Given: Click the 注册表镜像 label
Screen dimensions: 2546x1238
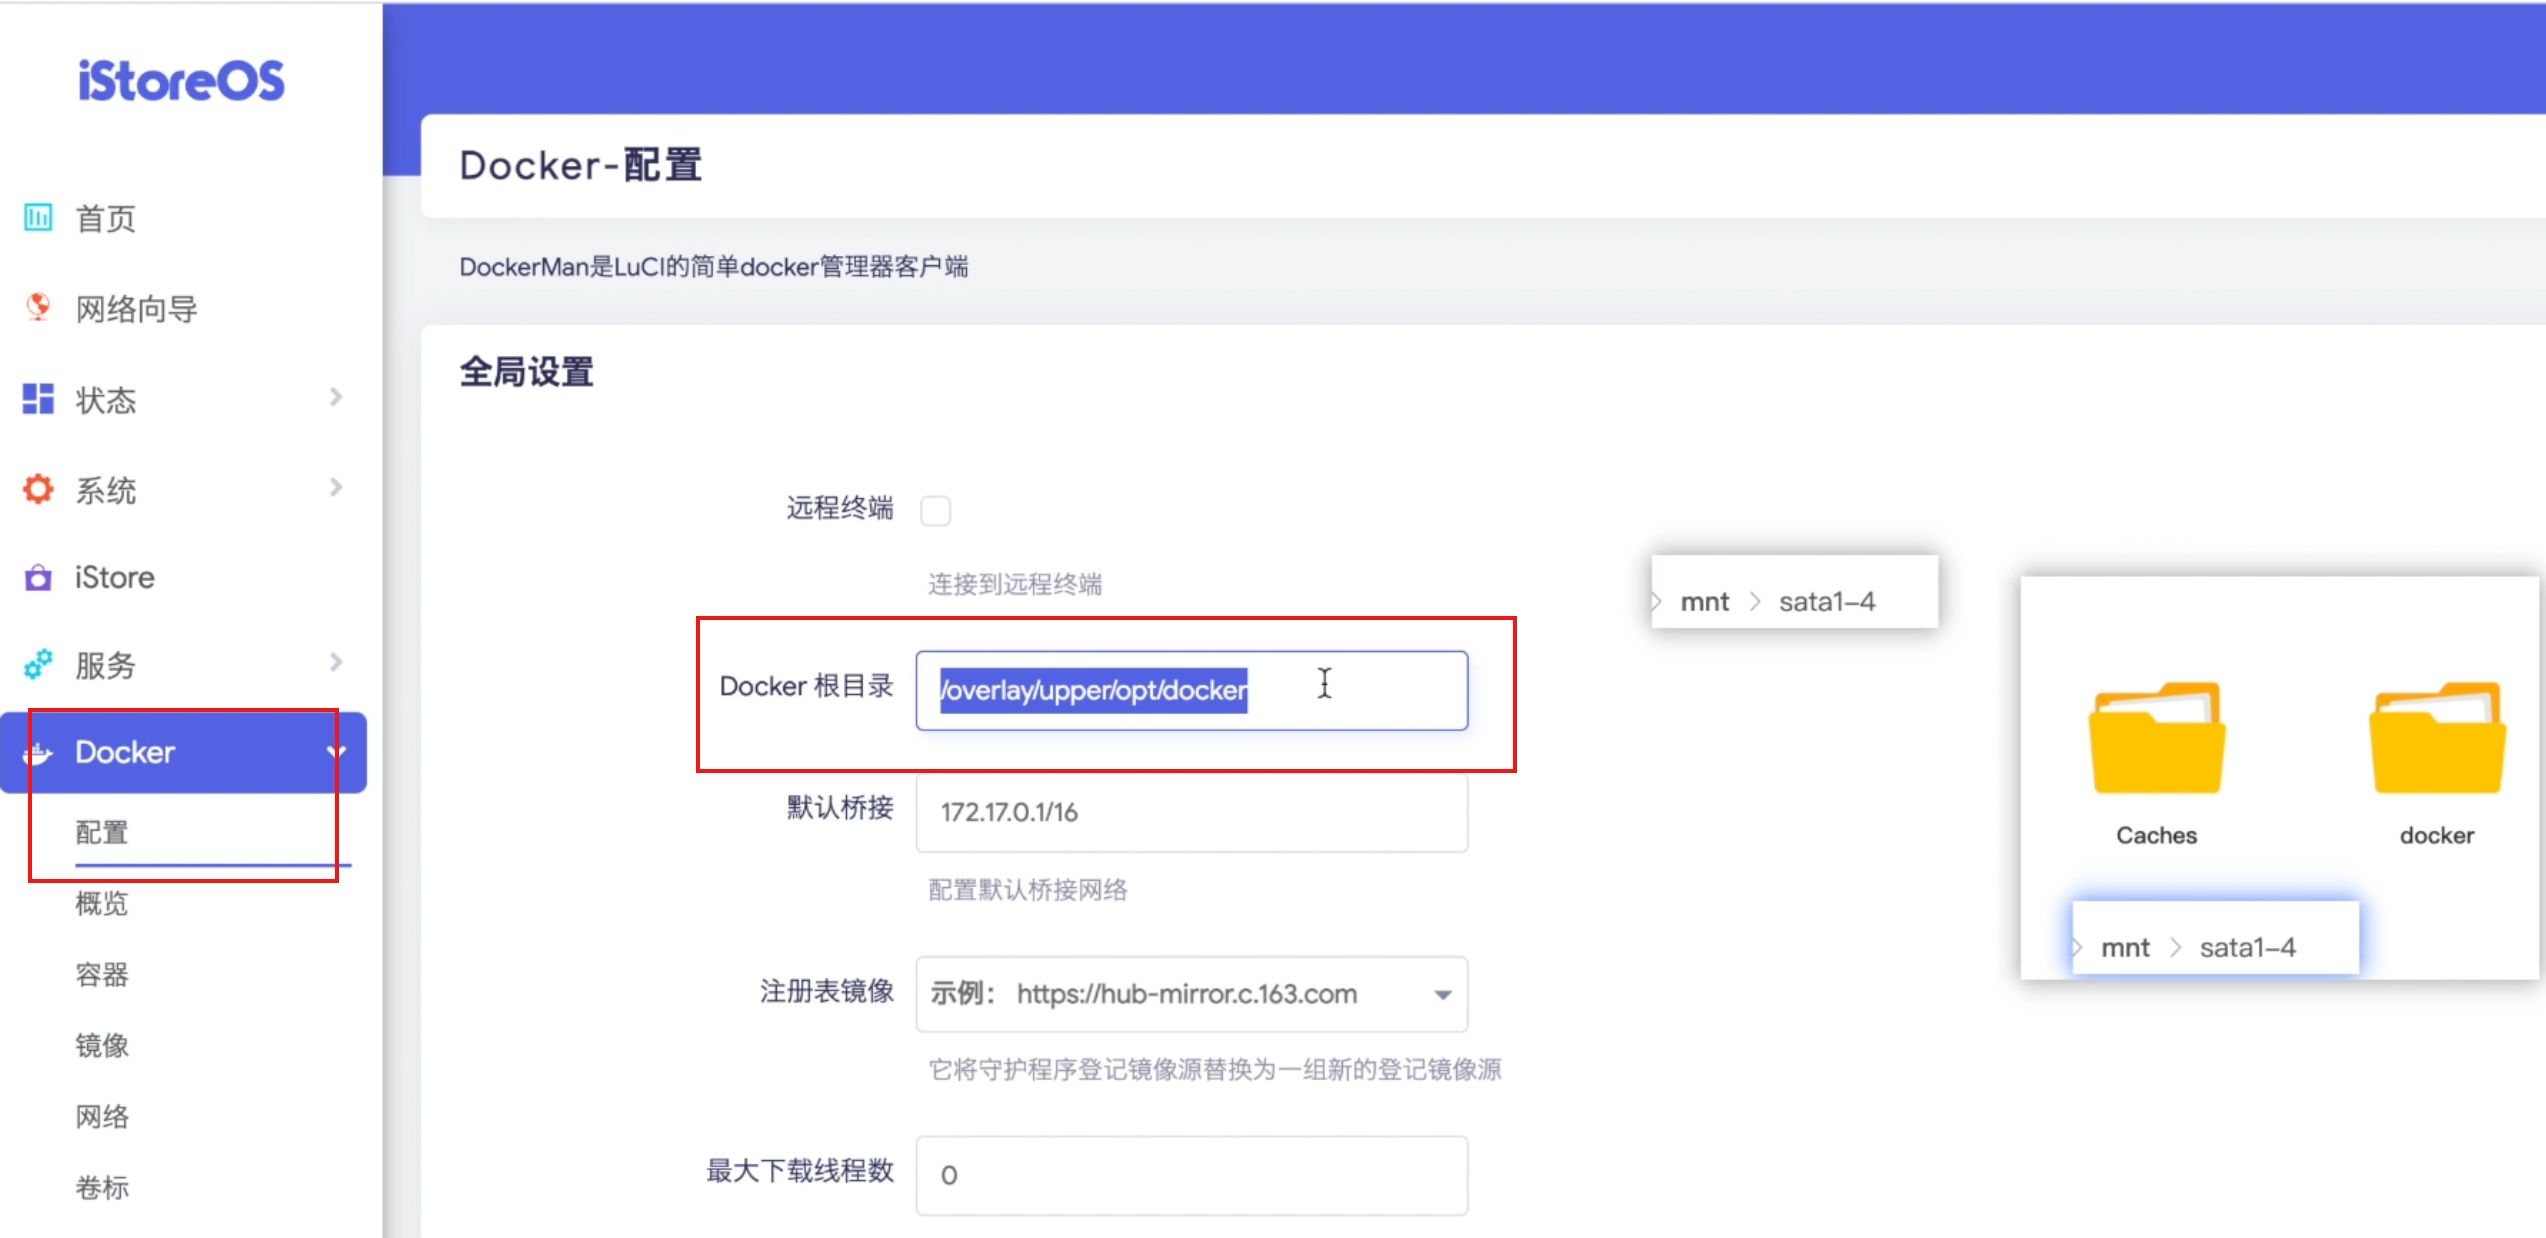Looking at the screenshot, I should pyautogui.click(x=827, y=991).
